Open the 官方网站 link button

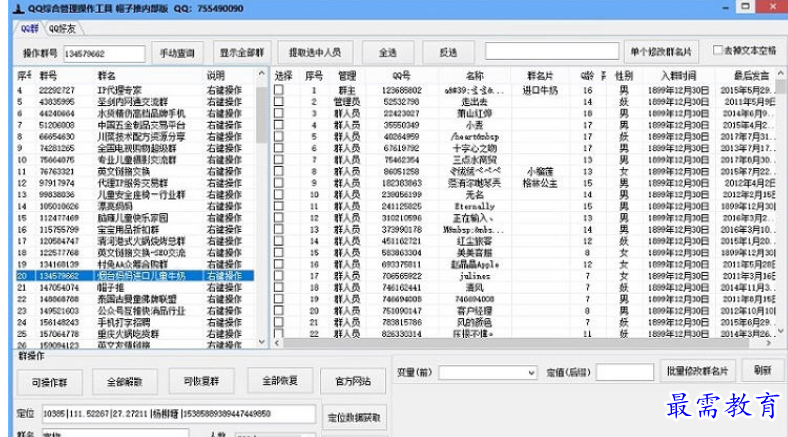(353, 382)
